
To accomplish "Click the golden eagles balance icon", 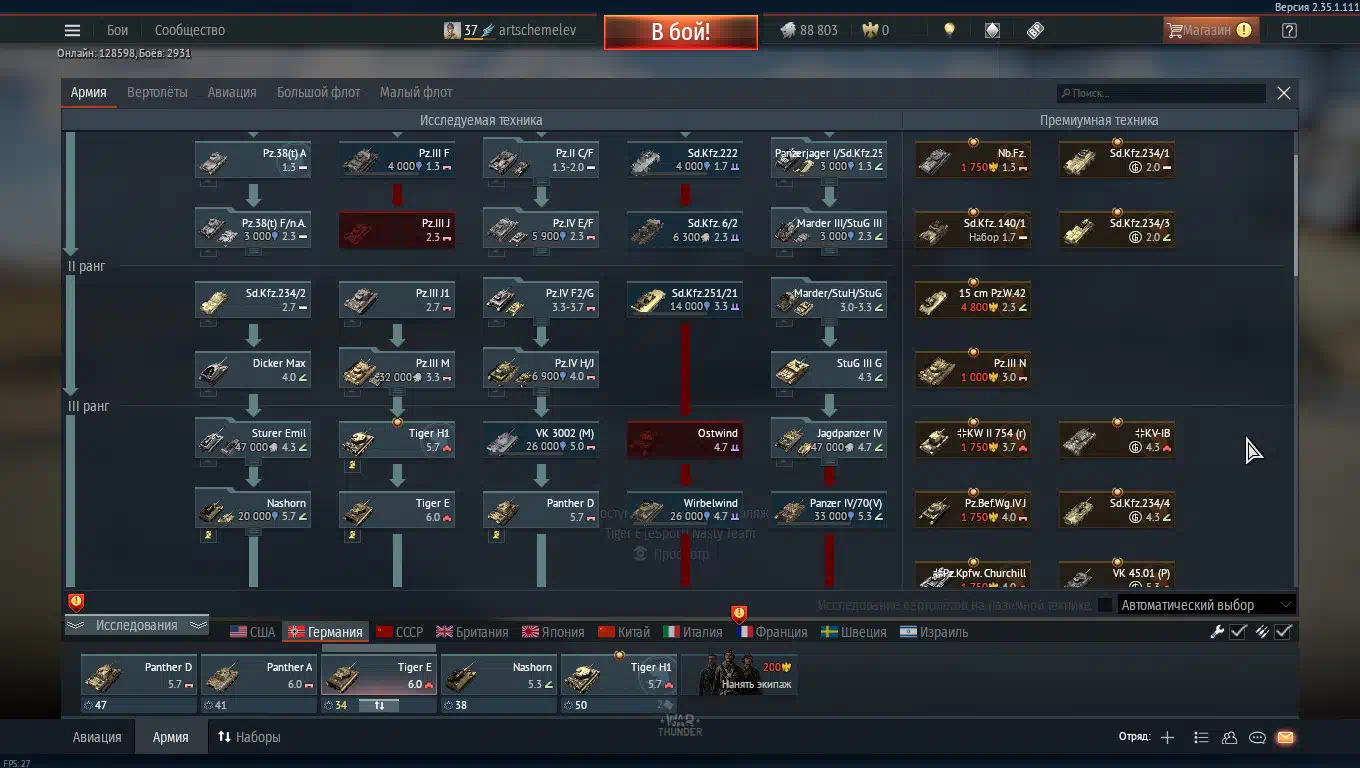I will point(870,30).
